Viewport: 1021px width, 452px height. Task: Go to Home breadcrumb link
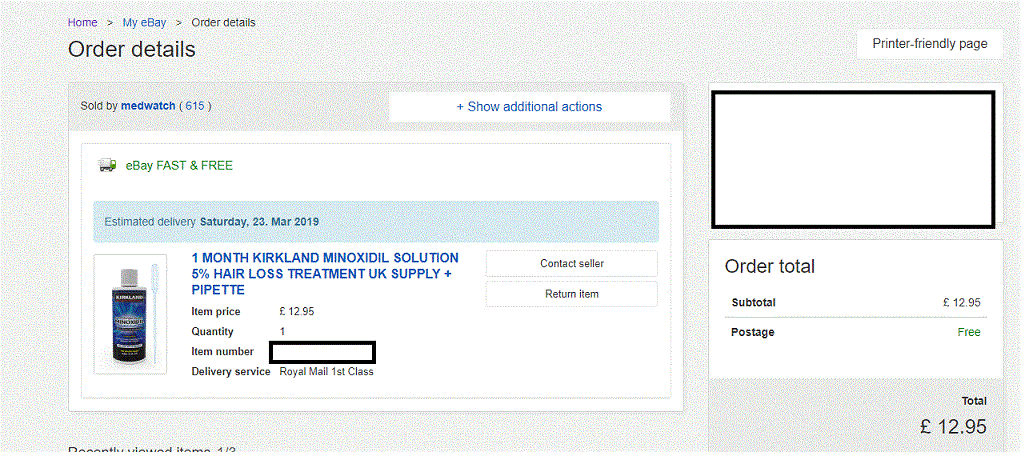pyautogui.click(x=83, y=23)
